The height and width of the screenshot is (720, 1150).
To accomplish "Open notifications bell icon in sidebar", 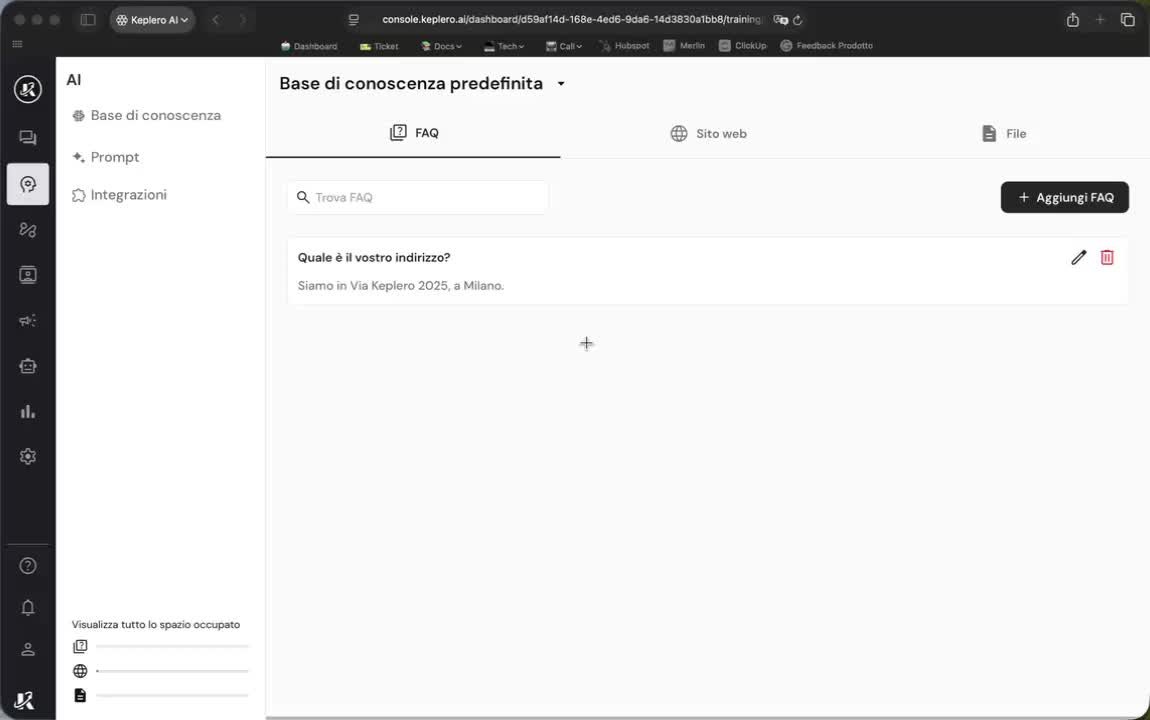I will [28, 608].
